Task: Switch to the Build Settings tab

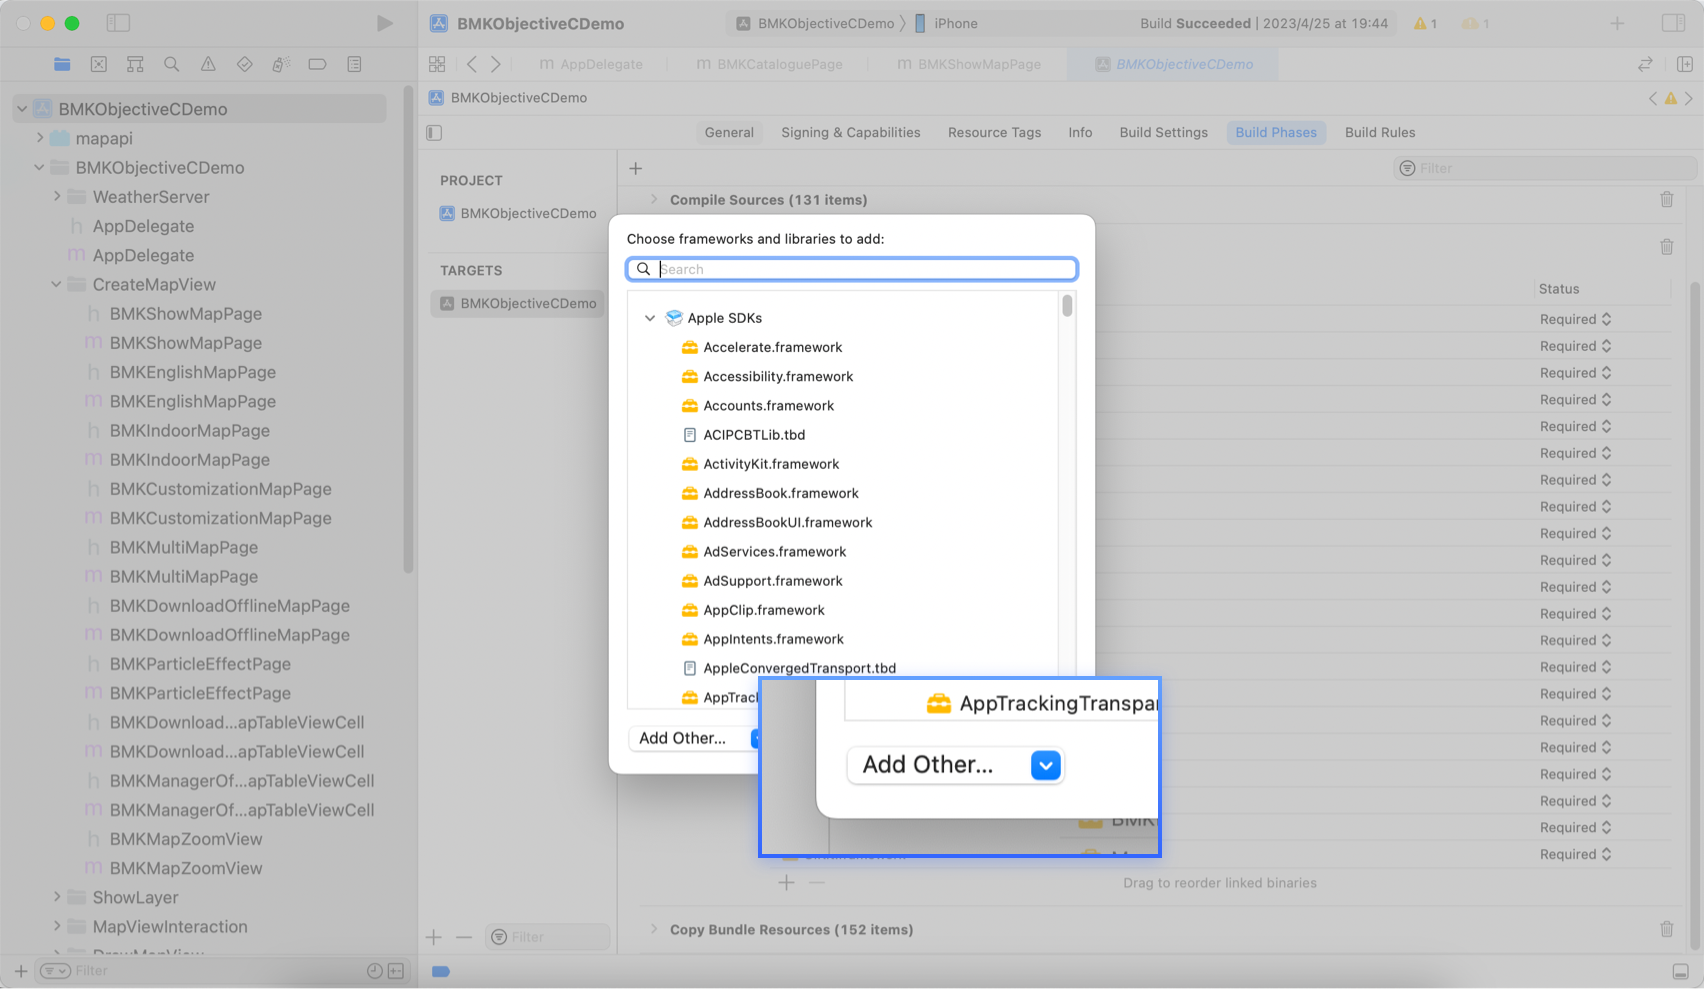Action: 1163,132
